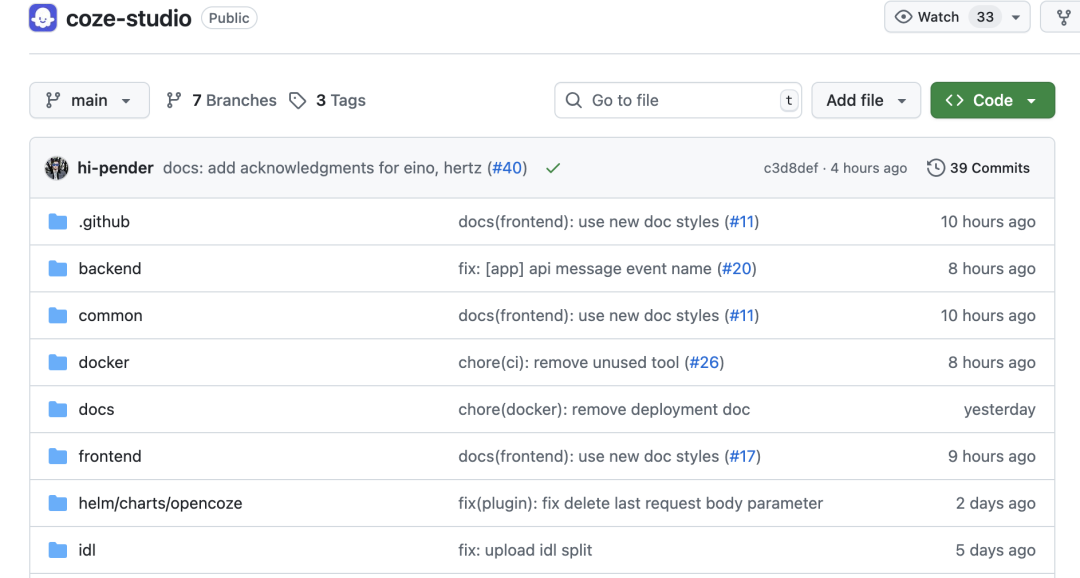Click the green commit status checkmark
The width and height of the screenshot is (1080, 578).
tap(553, 168)
